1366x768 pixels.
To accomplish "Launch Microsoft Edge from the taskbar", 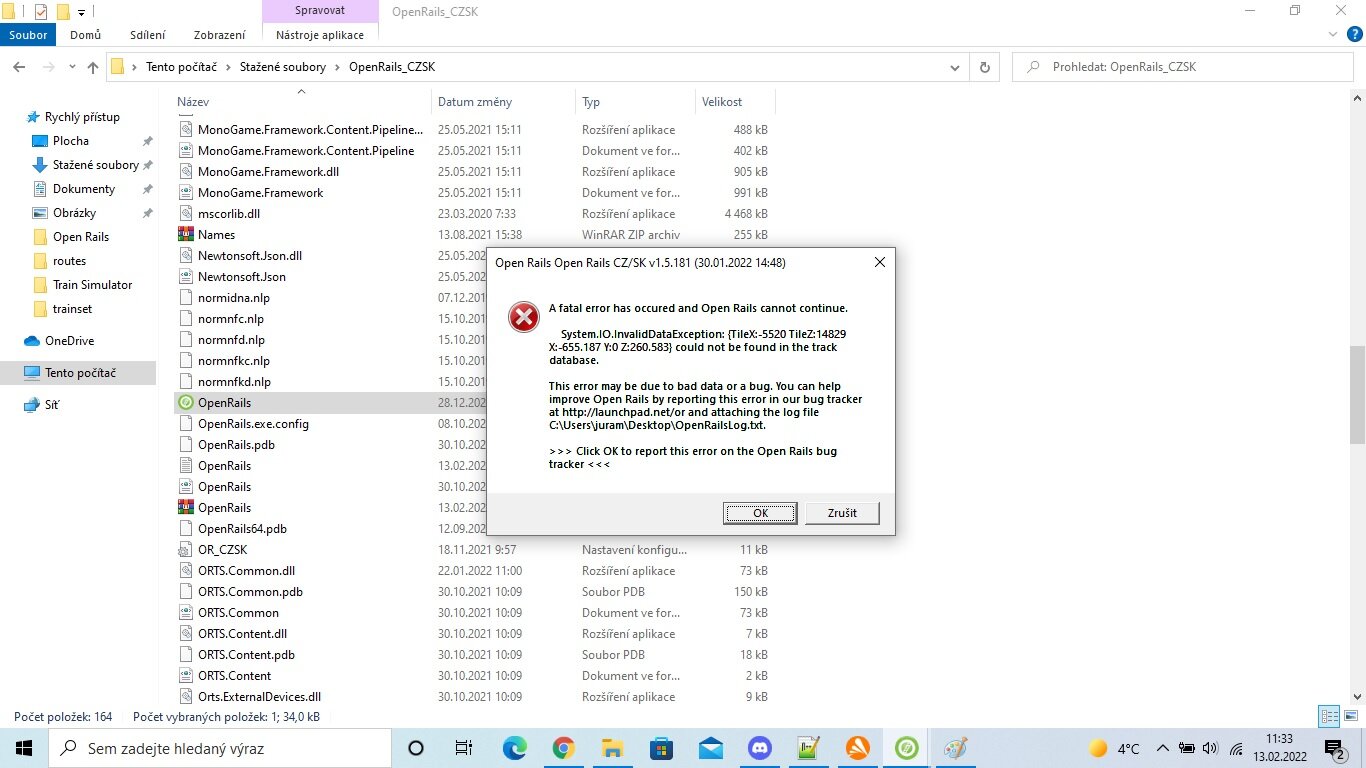I will 514,748.
